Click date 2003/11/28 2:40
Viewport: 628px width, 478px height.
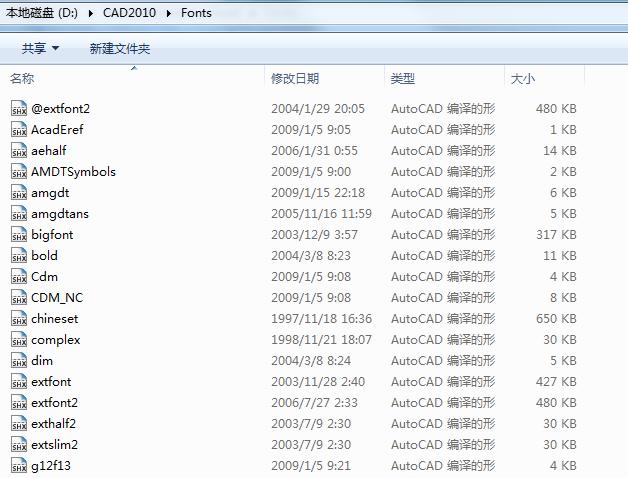point(318,381)
